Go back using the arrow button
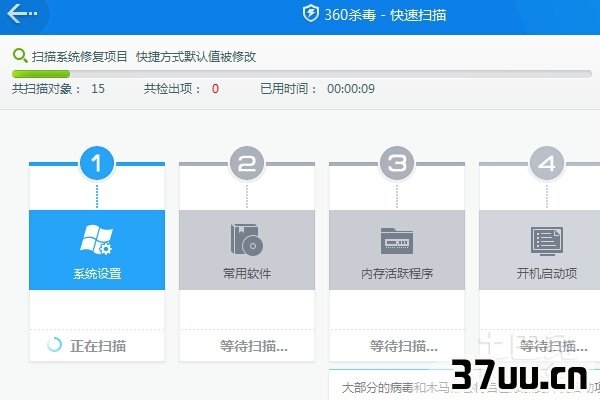The width and height of the screenshot is (600, 400). tap(22, 14)
